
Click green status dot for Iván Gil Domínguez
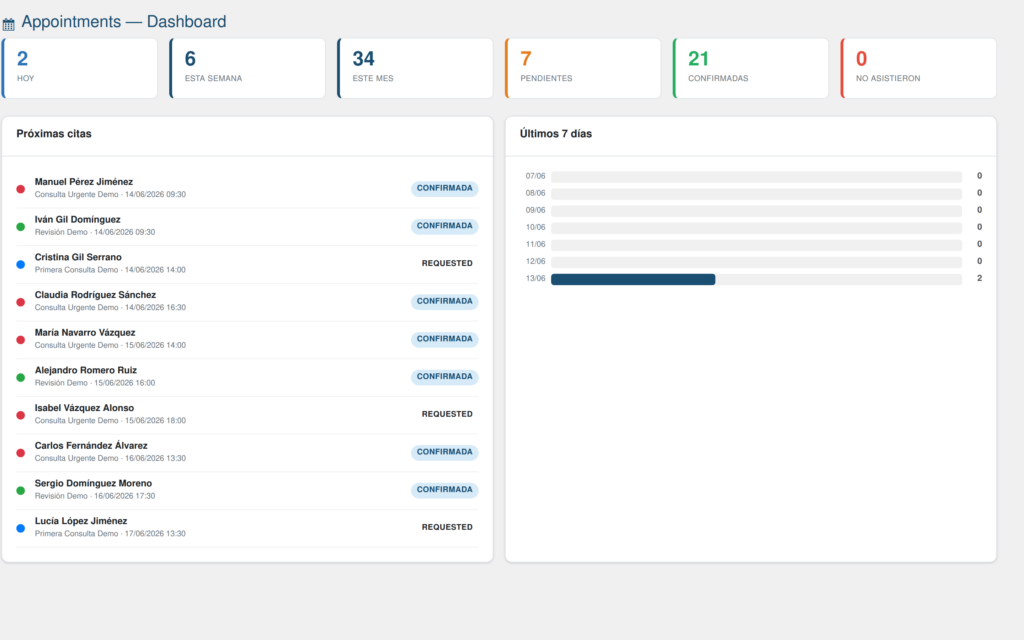[21, 227]
